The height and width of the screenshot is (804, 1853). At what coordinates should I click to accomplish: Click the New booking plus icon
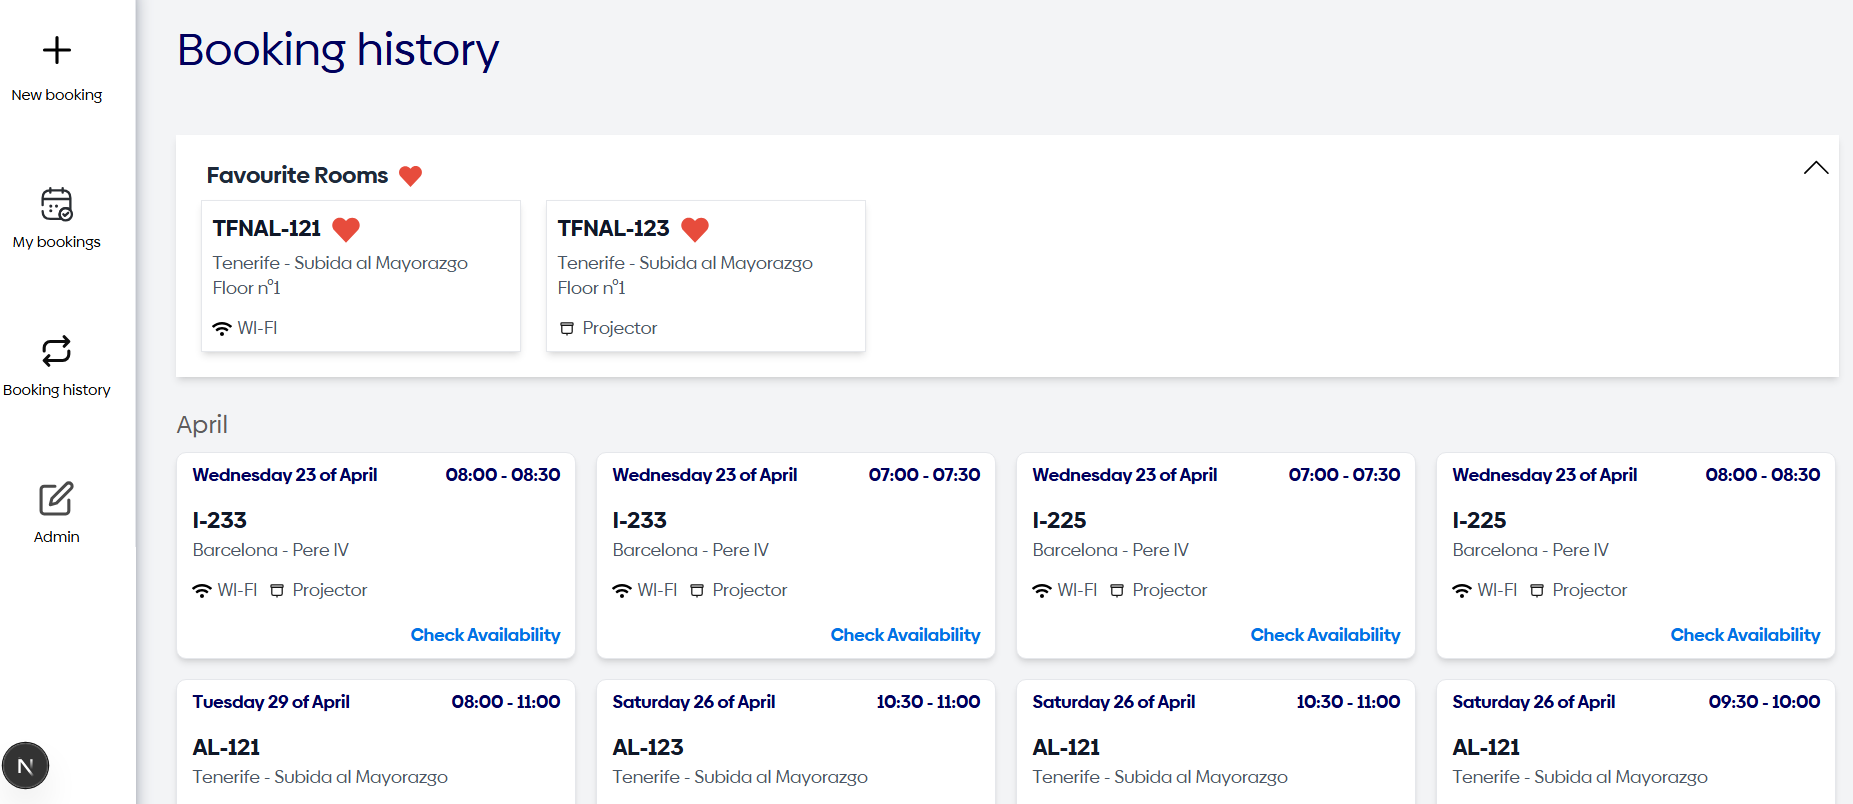coord(57,50)
